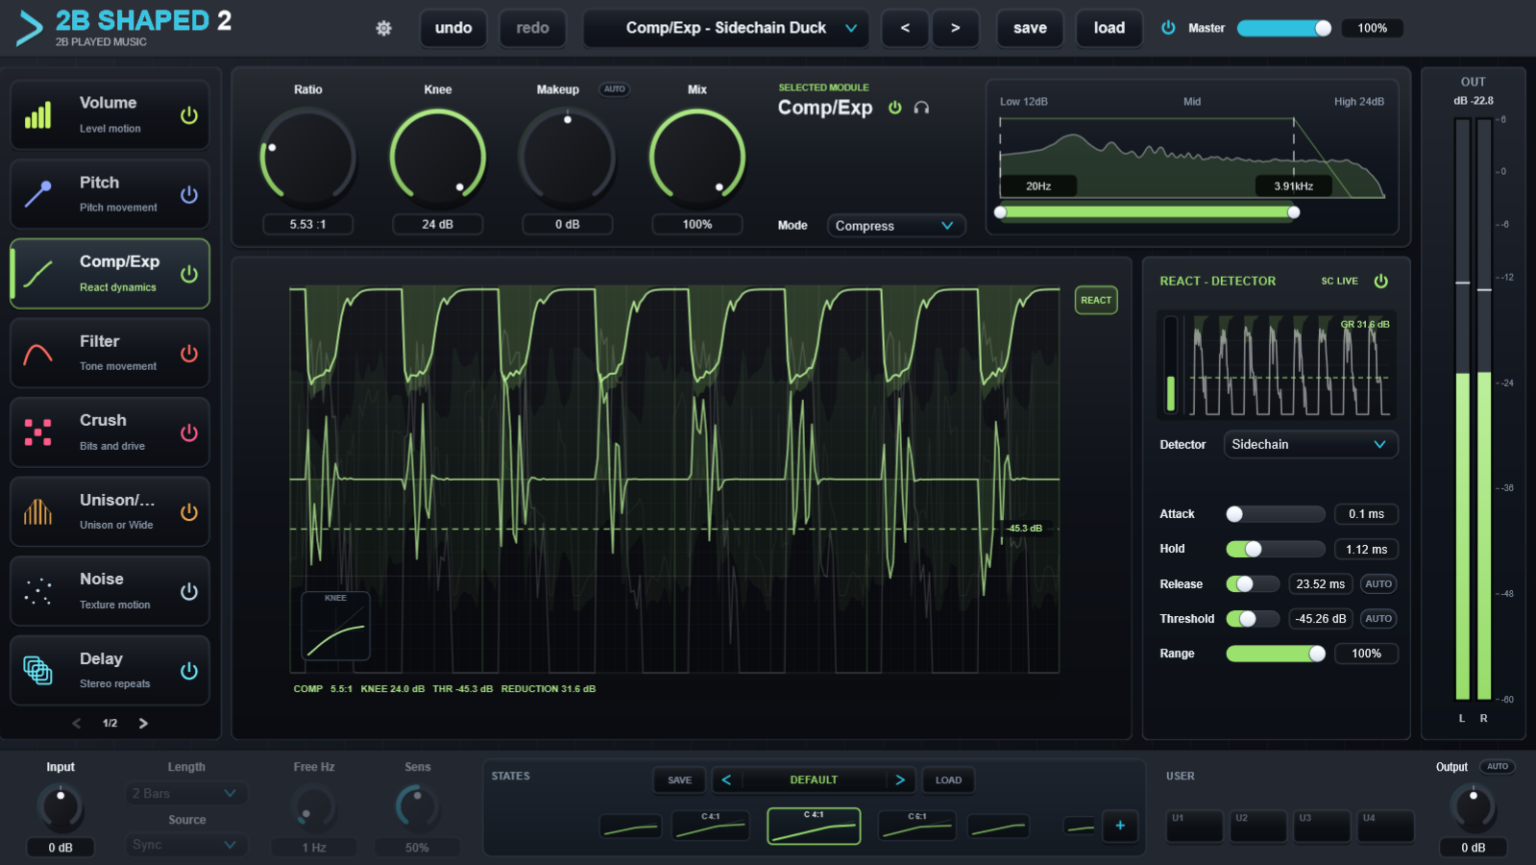The height and width of the screenshot is (865, 1536).
Task: Toggle Makeup AUTO button
Action: coord(614,89)
